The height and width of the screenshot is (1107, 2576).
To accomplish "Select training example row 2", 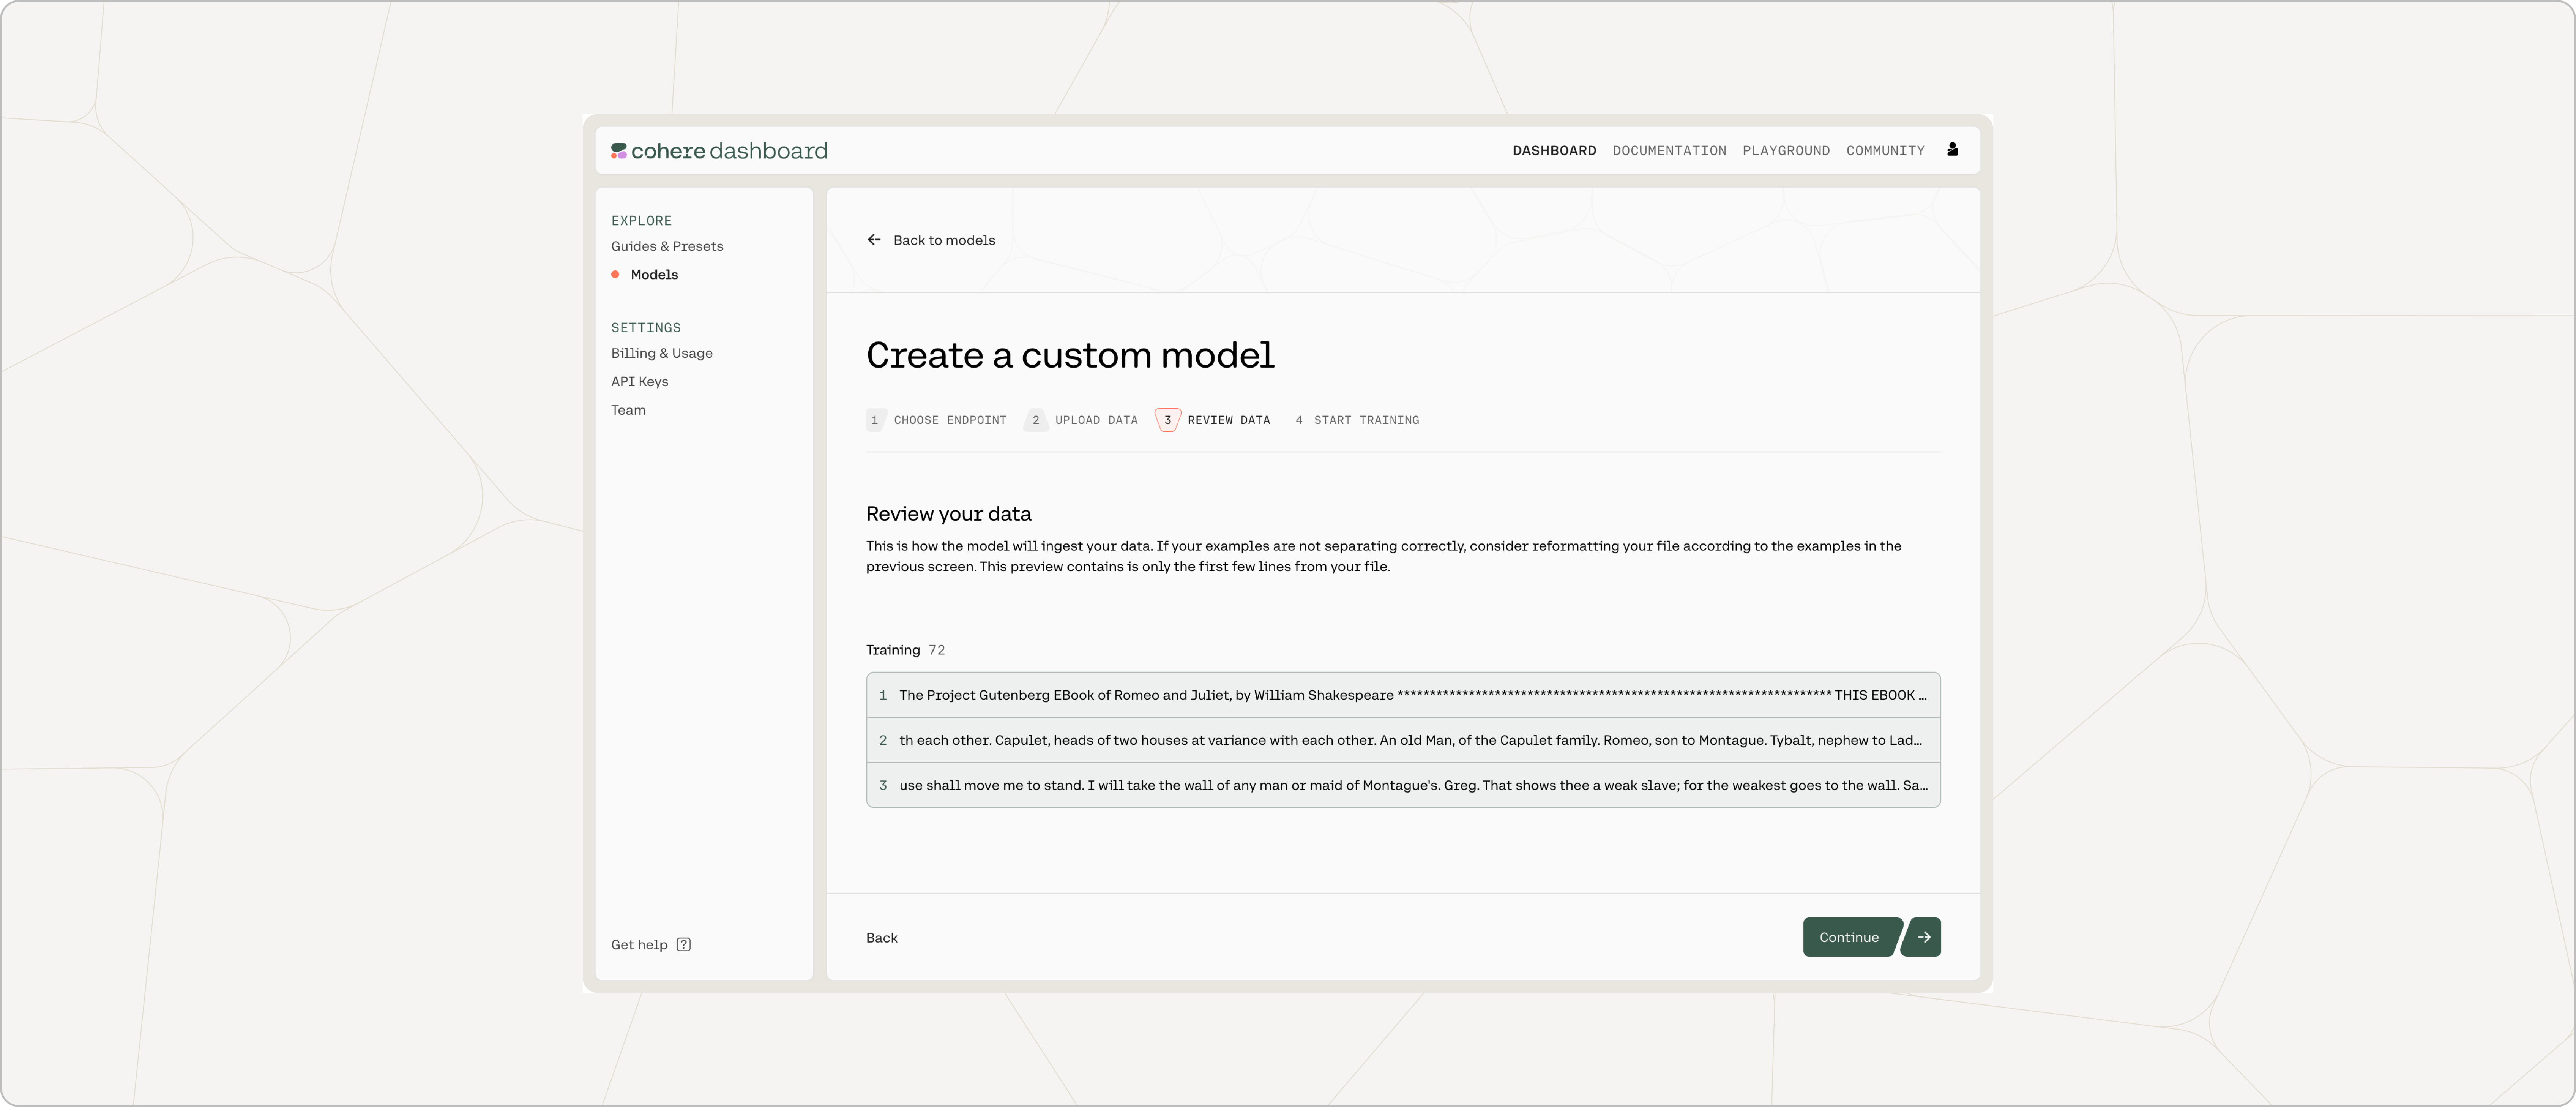I will (1403, 740).
